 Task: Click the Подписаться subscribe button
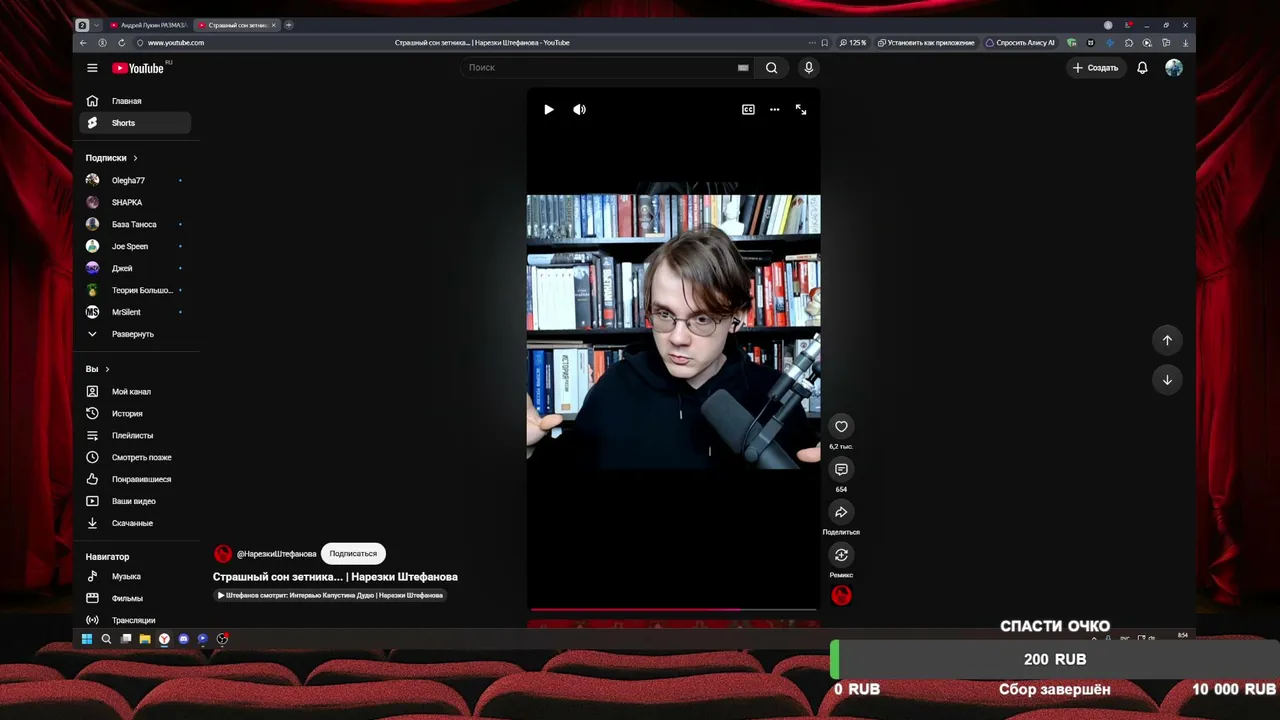353,554
